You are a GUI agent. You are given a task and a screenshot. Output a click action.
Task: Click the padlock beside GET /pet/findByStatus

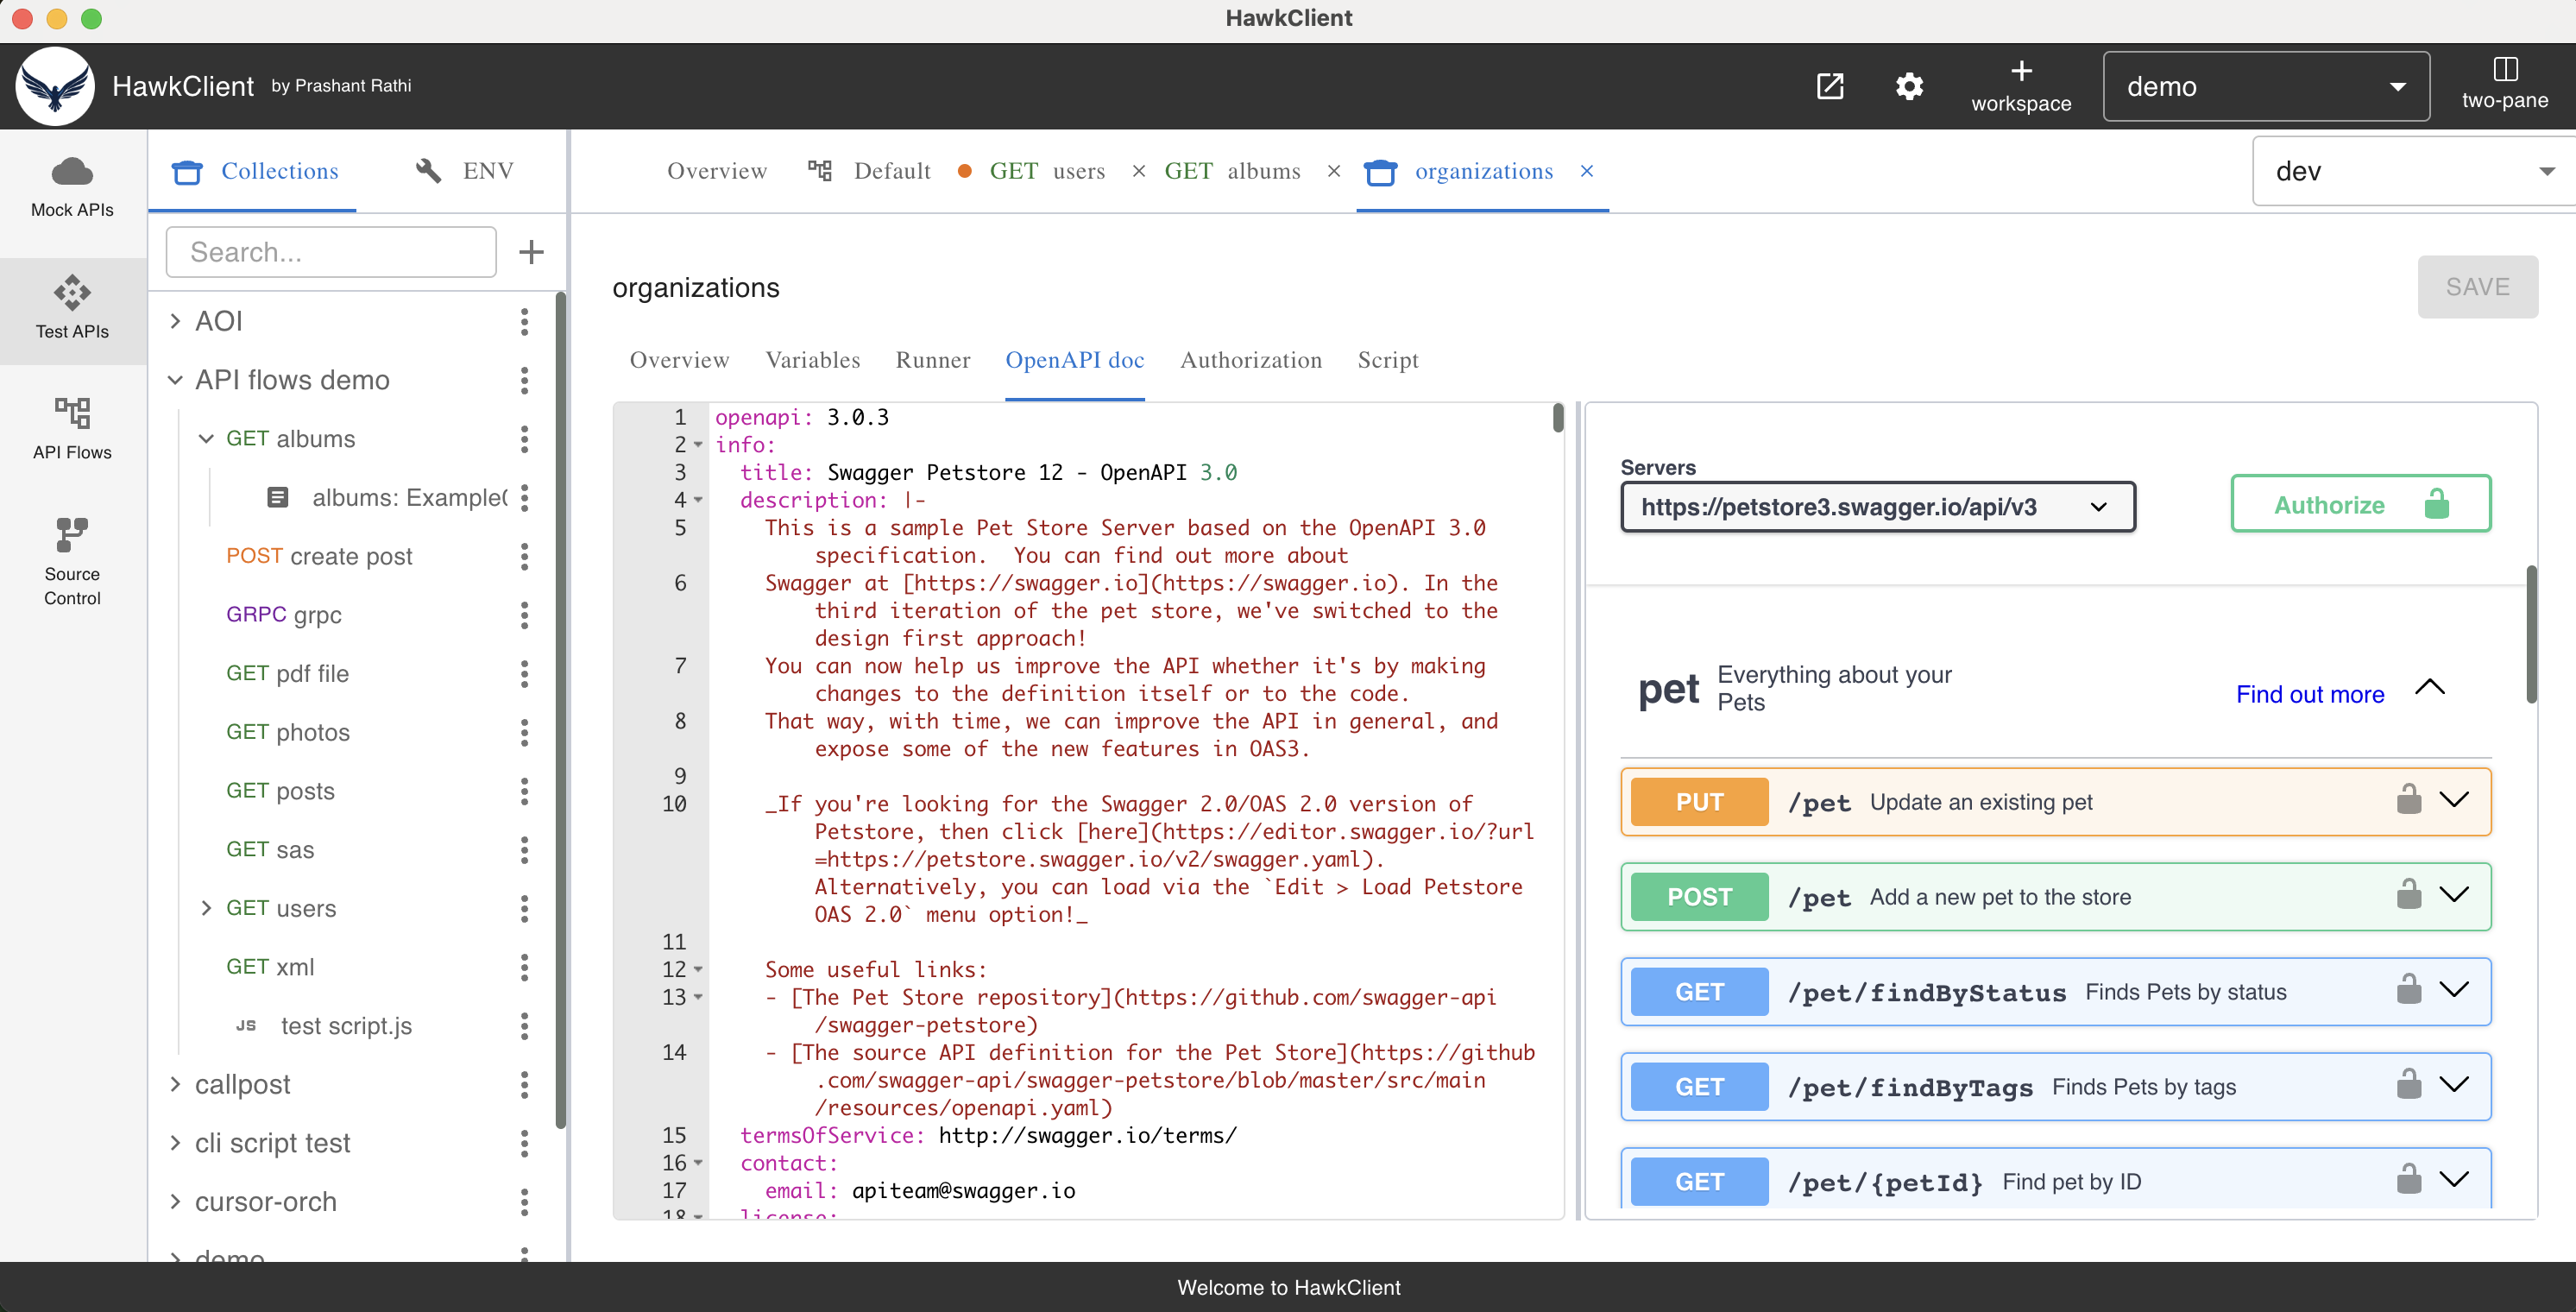2410,990
